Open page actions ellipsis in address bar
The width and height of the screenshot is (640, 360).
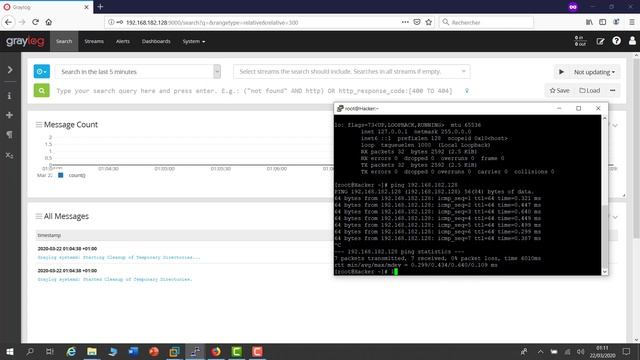405,22
